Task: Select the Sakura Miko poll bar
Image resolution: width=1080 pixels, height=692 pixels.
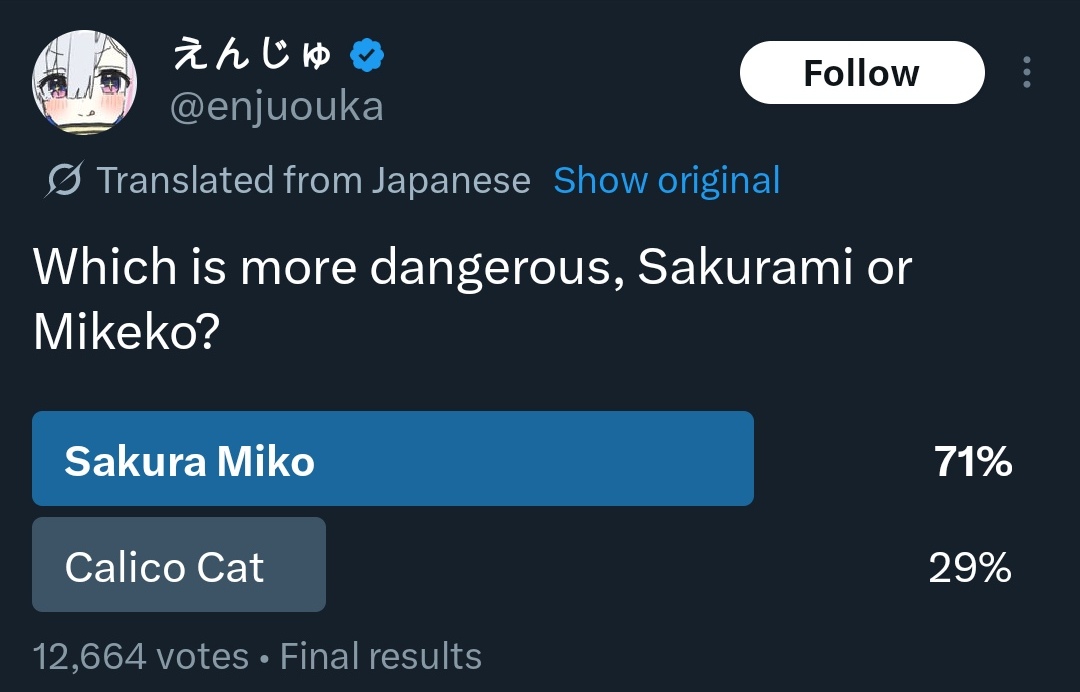Action: click(393, 459)
